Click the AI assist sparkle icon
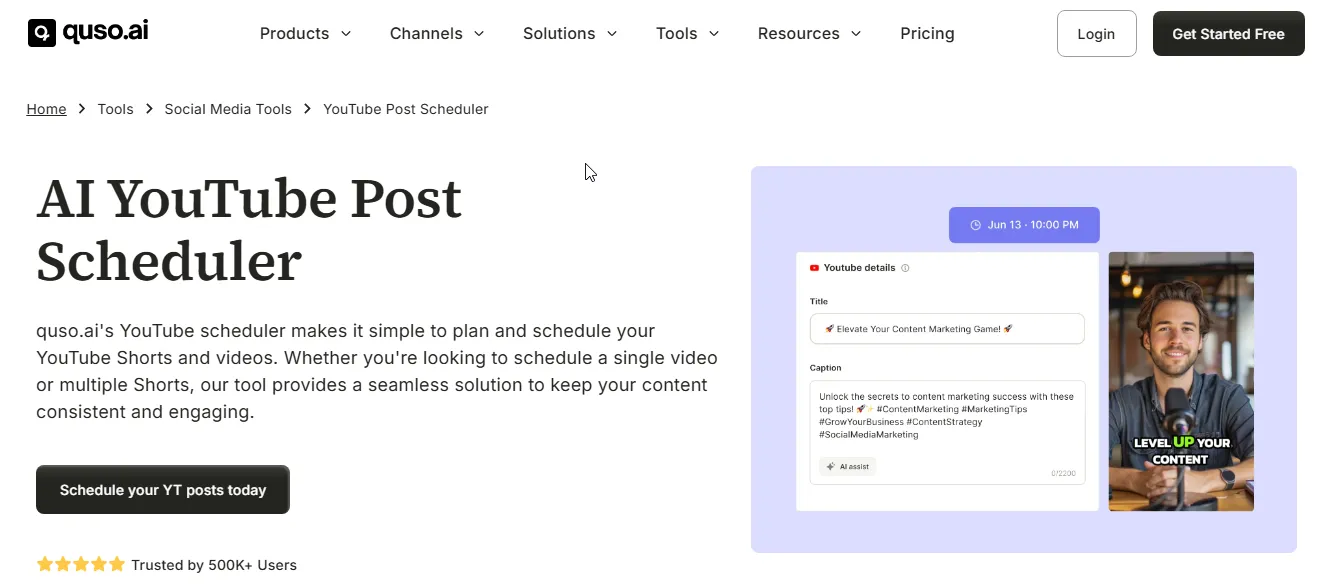This screenshot has width=1329, height=588. (830, 466)
